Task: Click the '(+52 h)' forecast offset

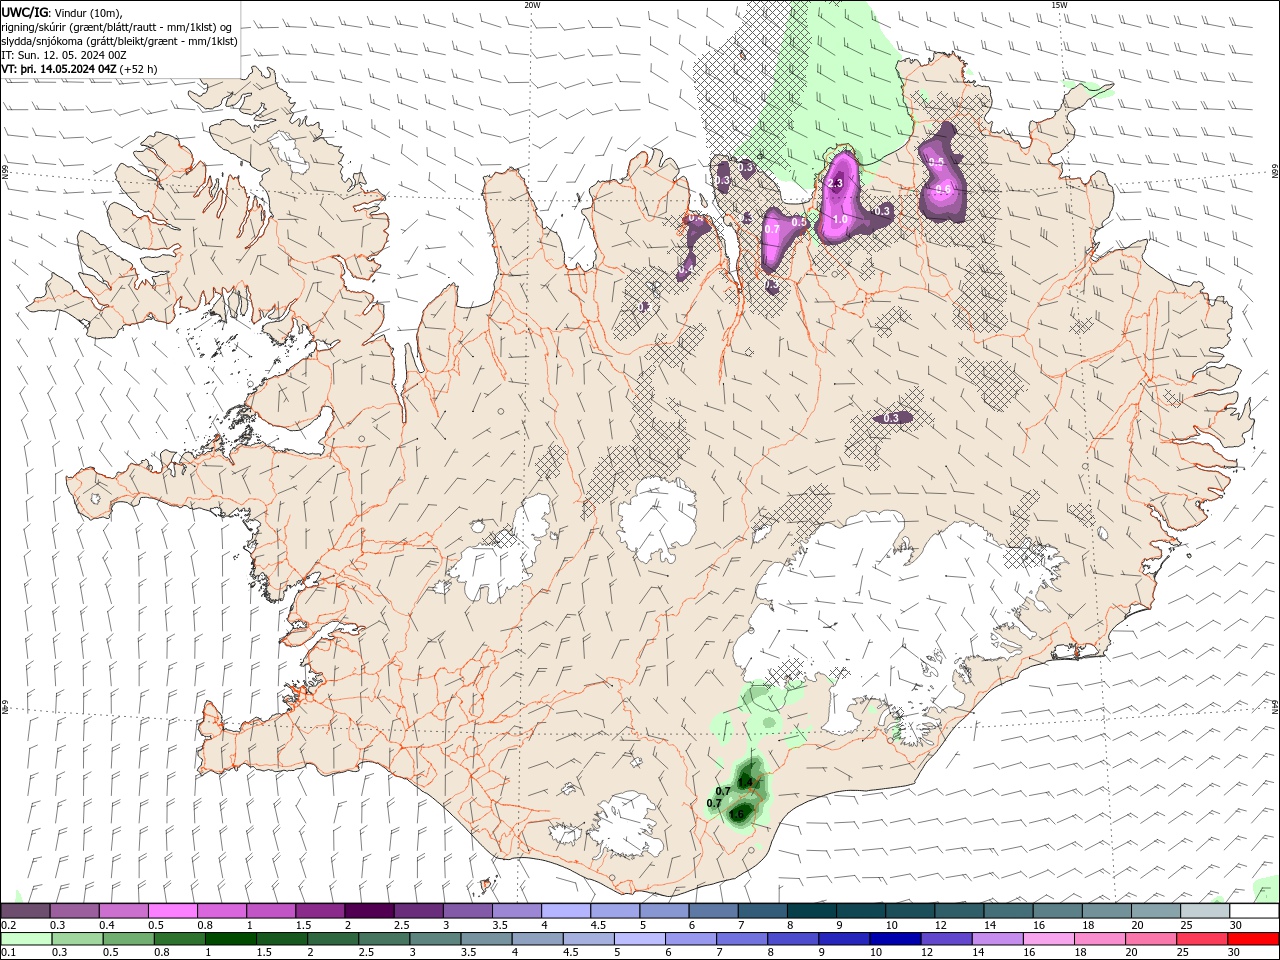Action: (138, 69)
